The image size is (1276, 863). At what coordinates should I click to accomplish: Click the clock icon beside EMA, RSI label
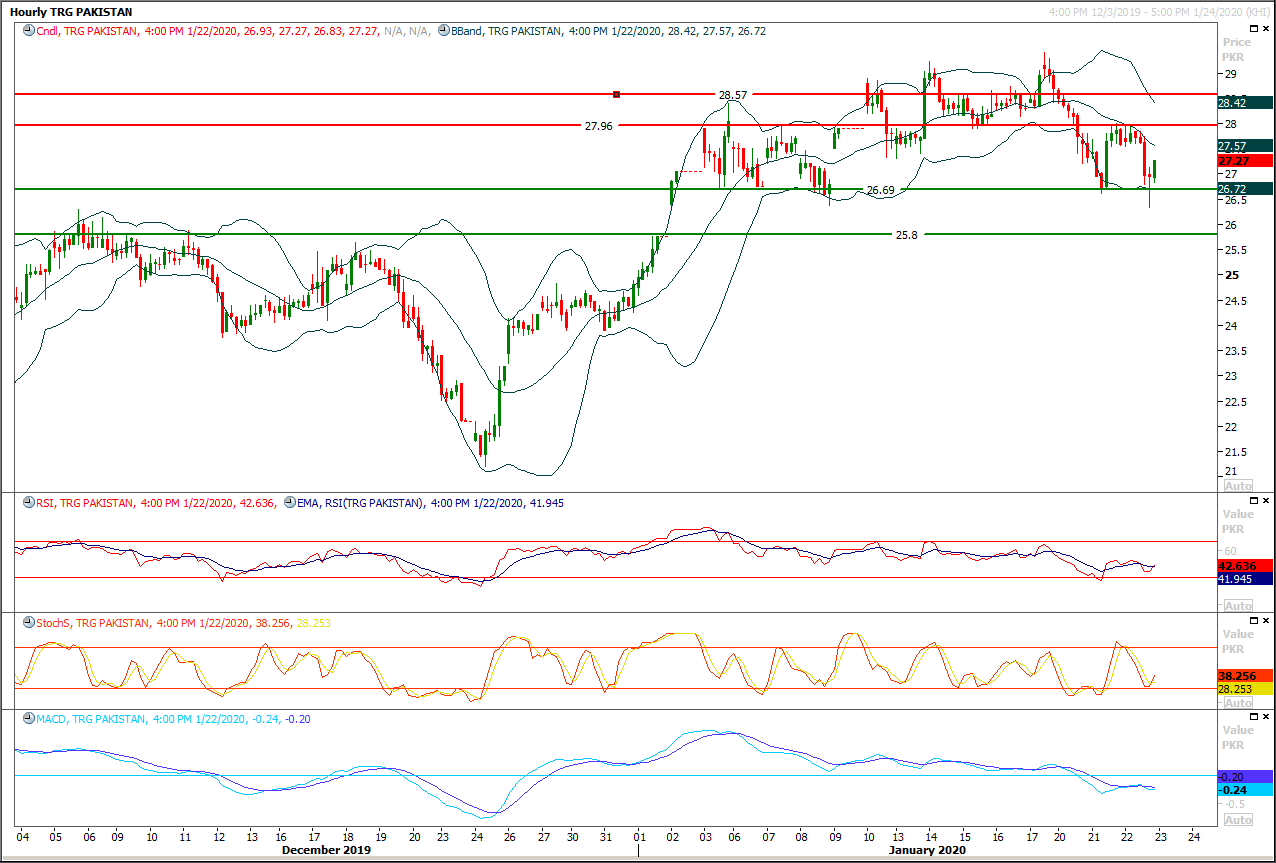click(290, 503)
